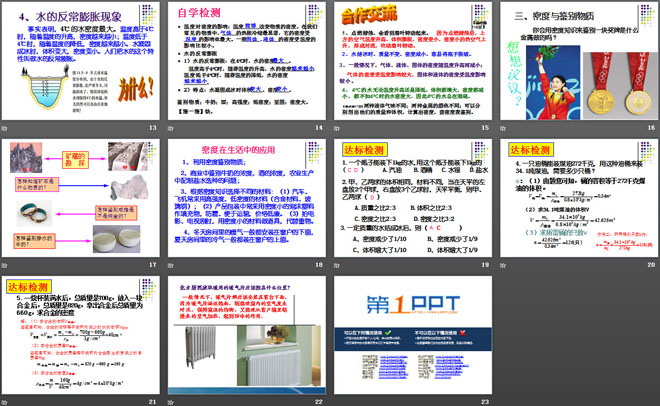Click the slide number 18 label
This screenshot has height=406, width=660.
(318, 267)
